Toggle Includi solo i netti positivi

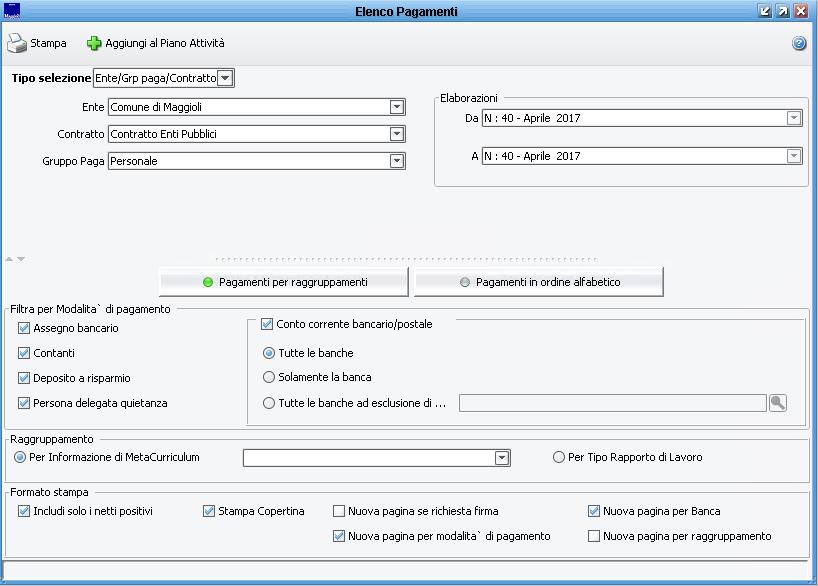23,511
